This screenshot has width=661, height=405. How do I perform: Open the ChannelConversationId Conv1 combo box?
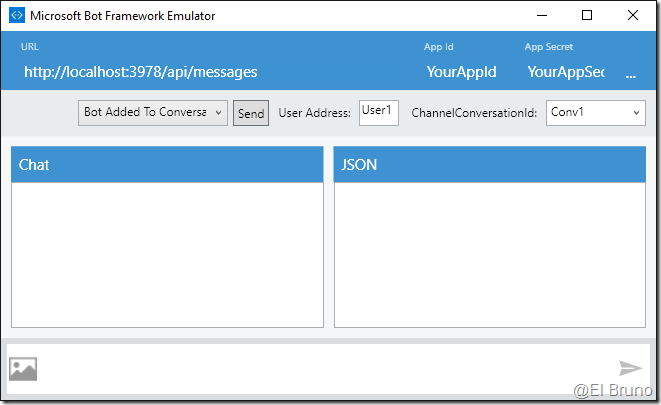coord(595,113)
